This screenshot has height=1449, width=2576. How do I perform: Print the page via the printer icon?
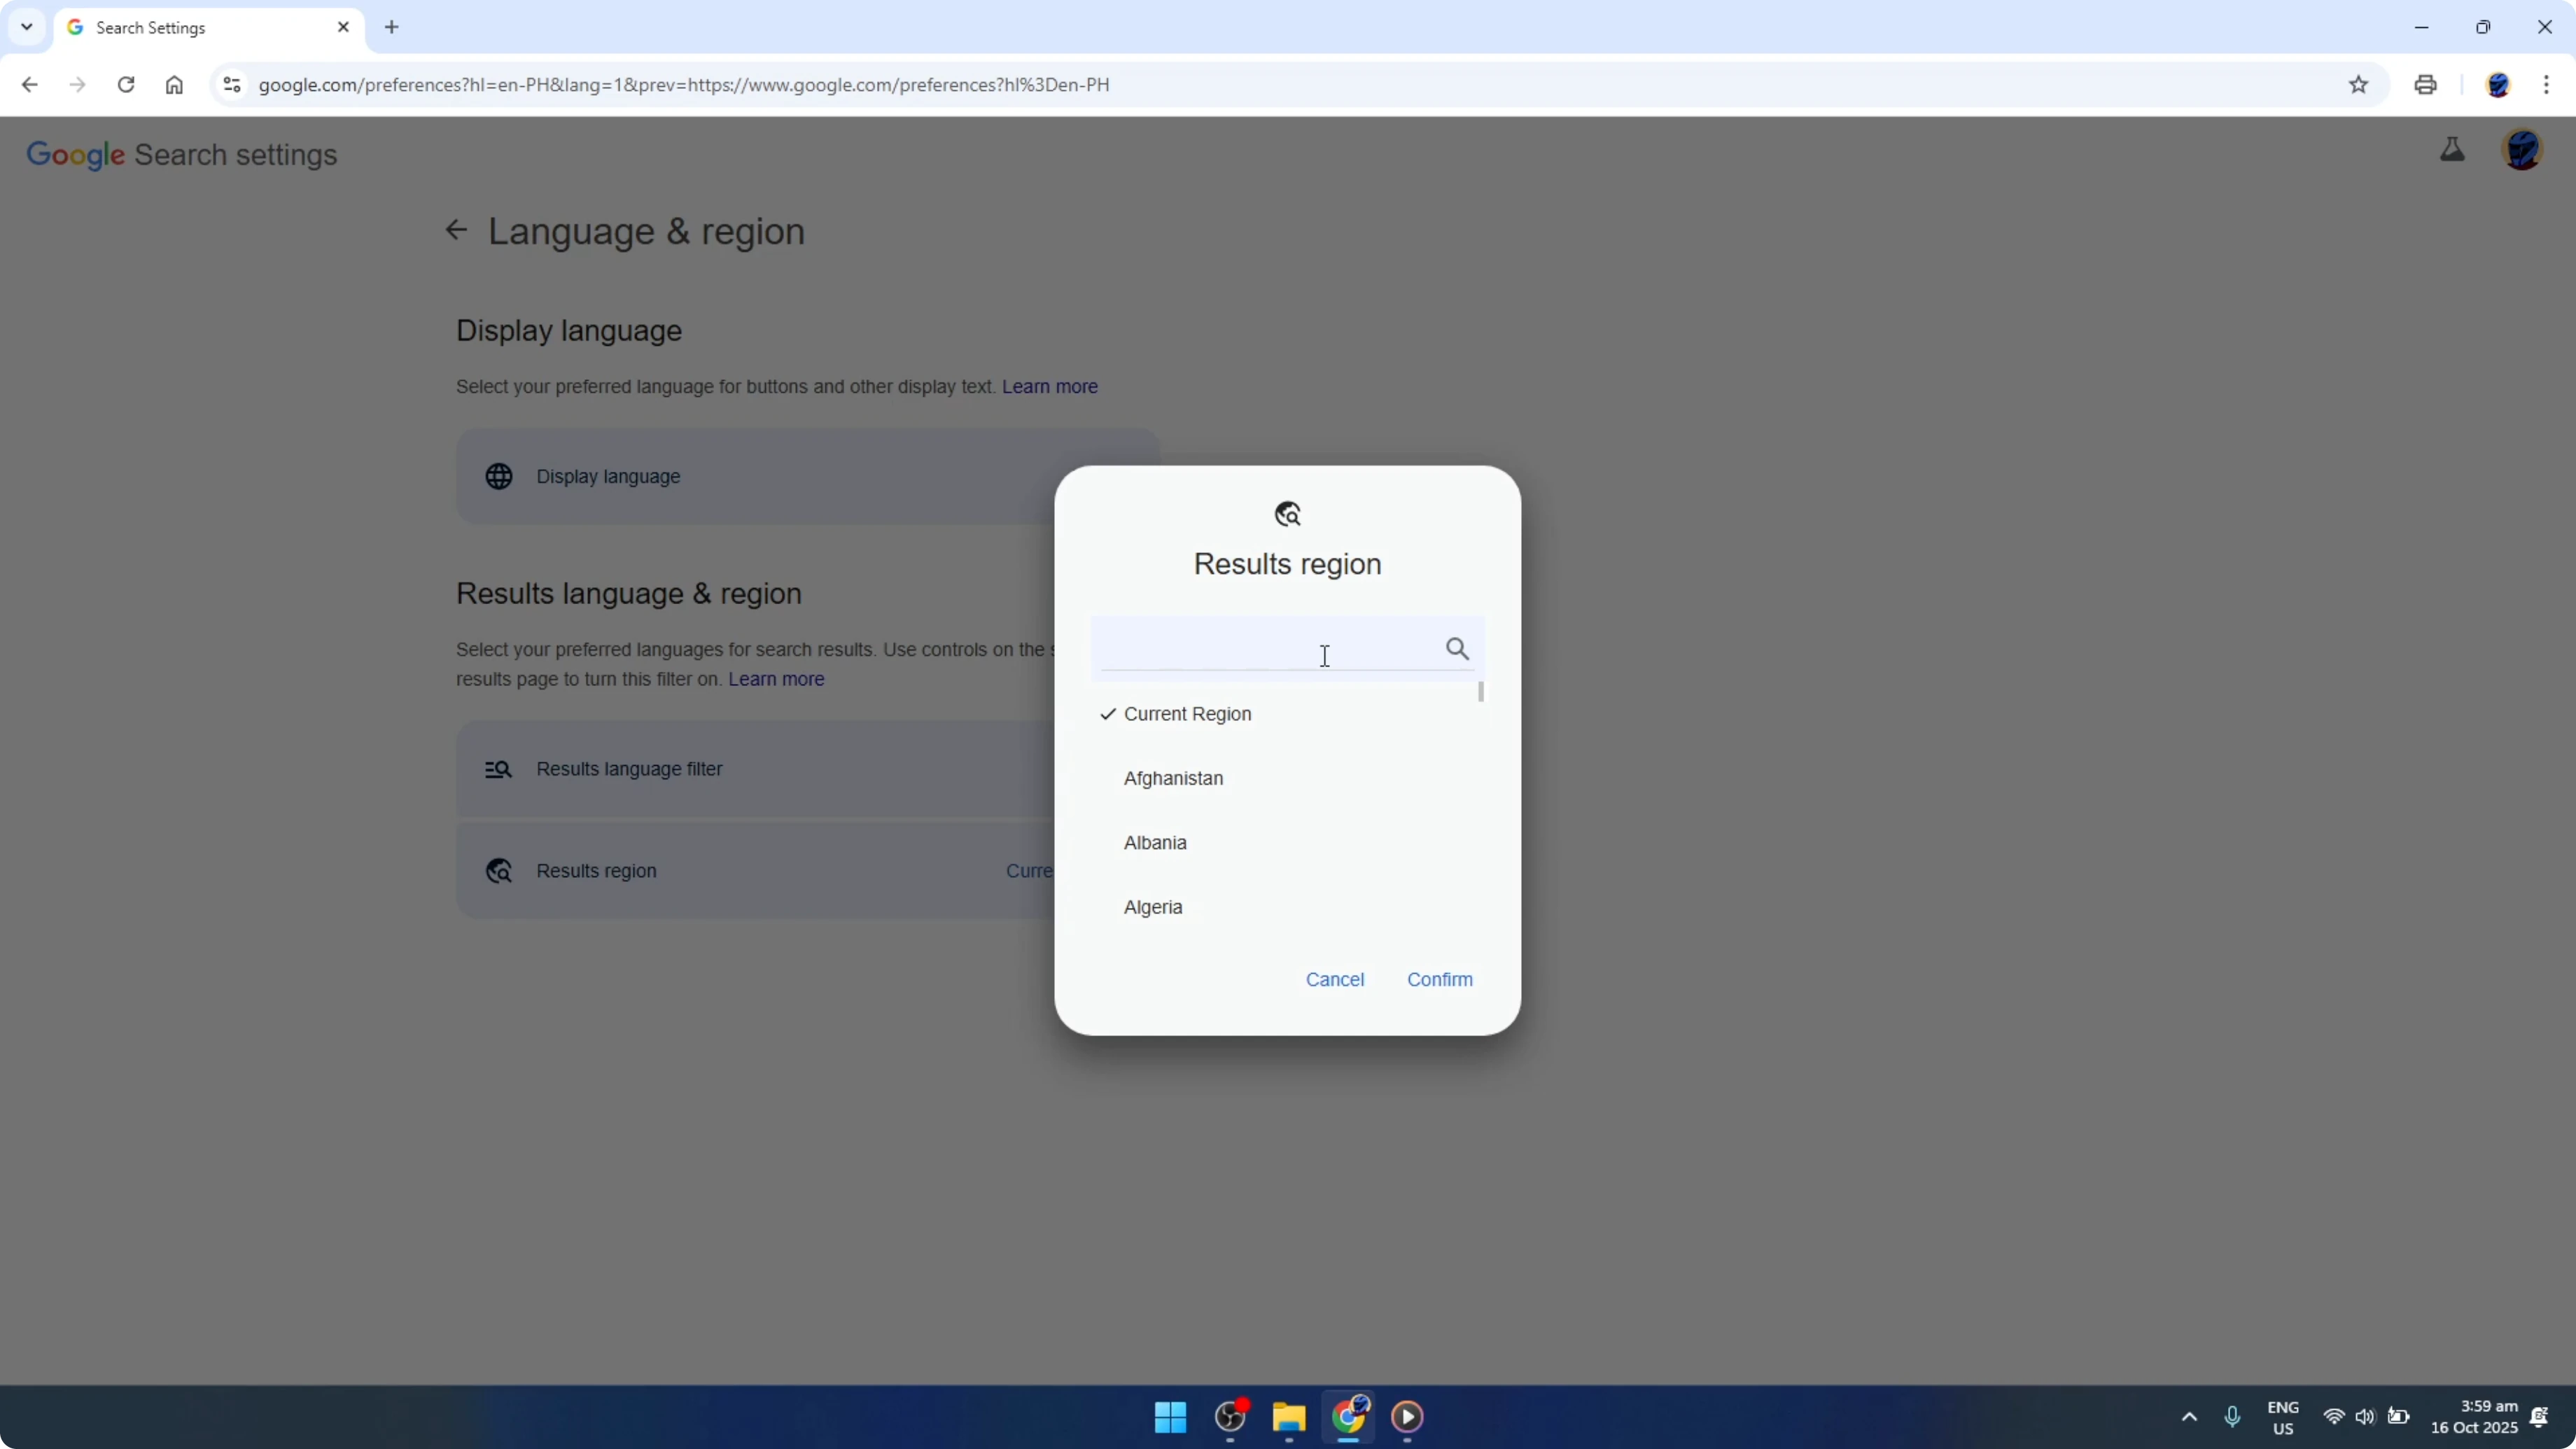(x=2426, y=85)
